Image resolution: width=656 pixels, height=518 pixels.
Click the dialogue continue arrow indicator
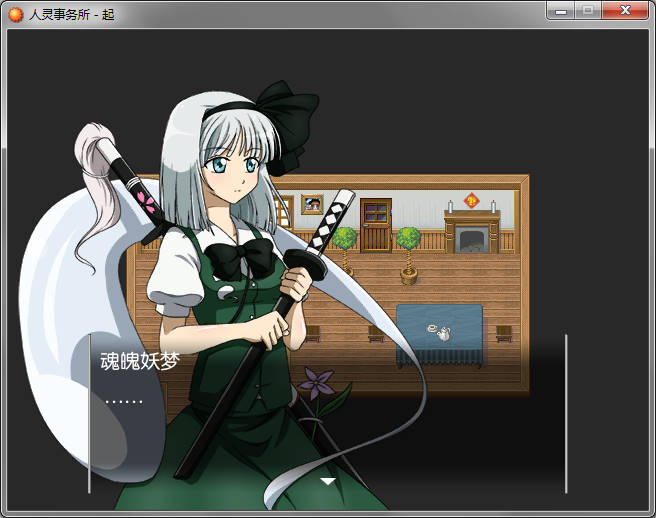coord(328,482)
